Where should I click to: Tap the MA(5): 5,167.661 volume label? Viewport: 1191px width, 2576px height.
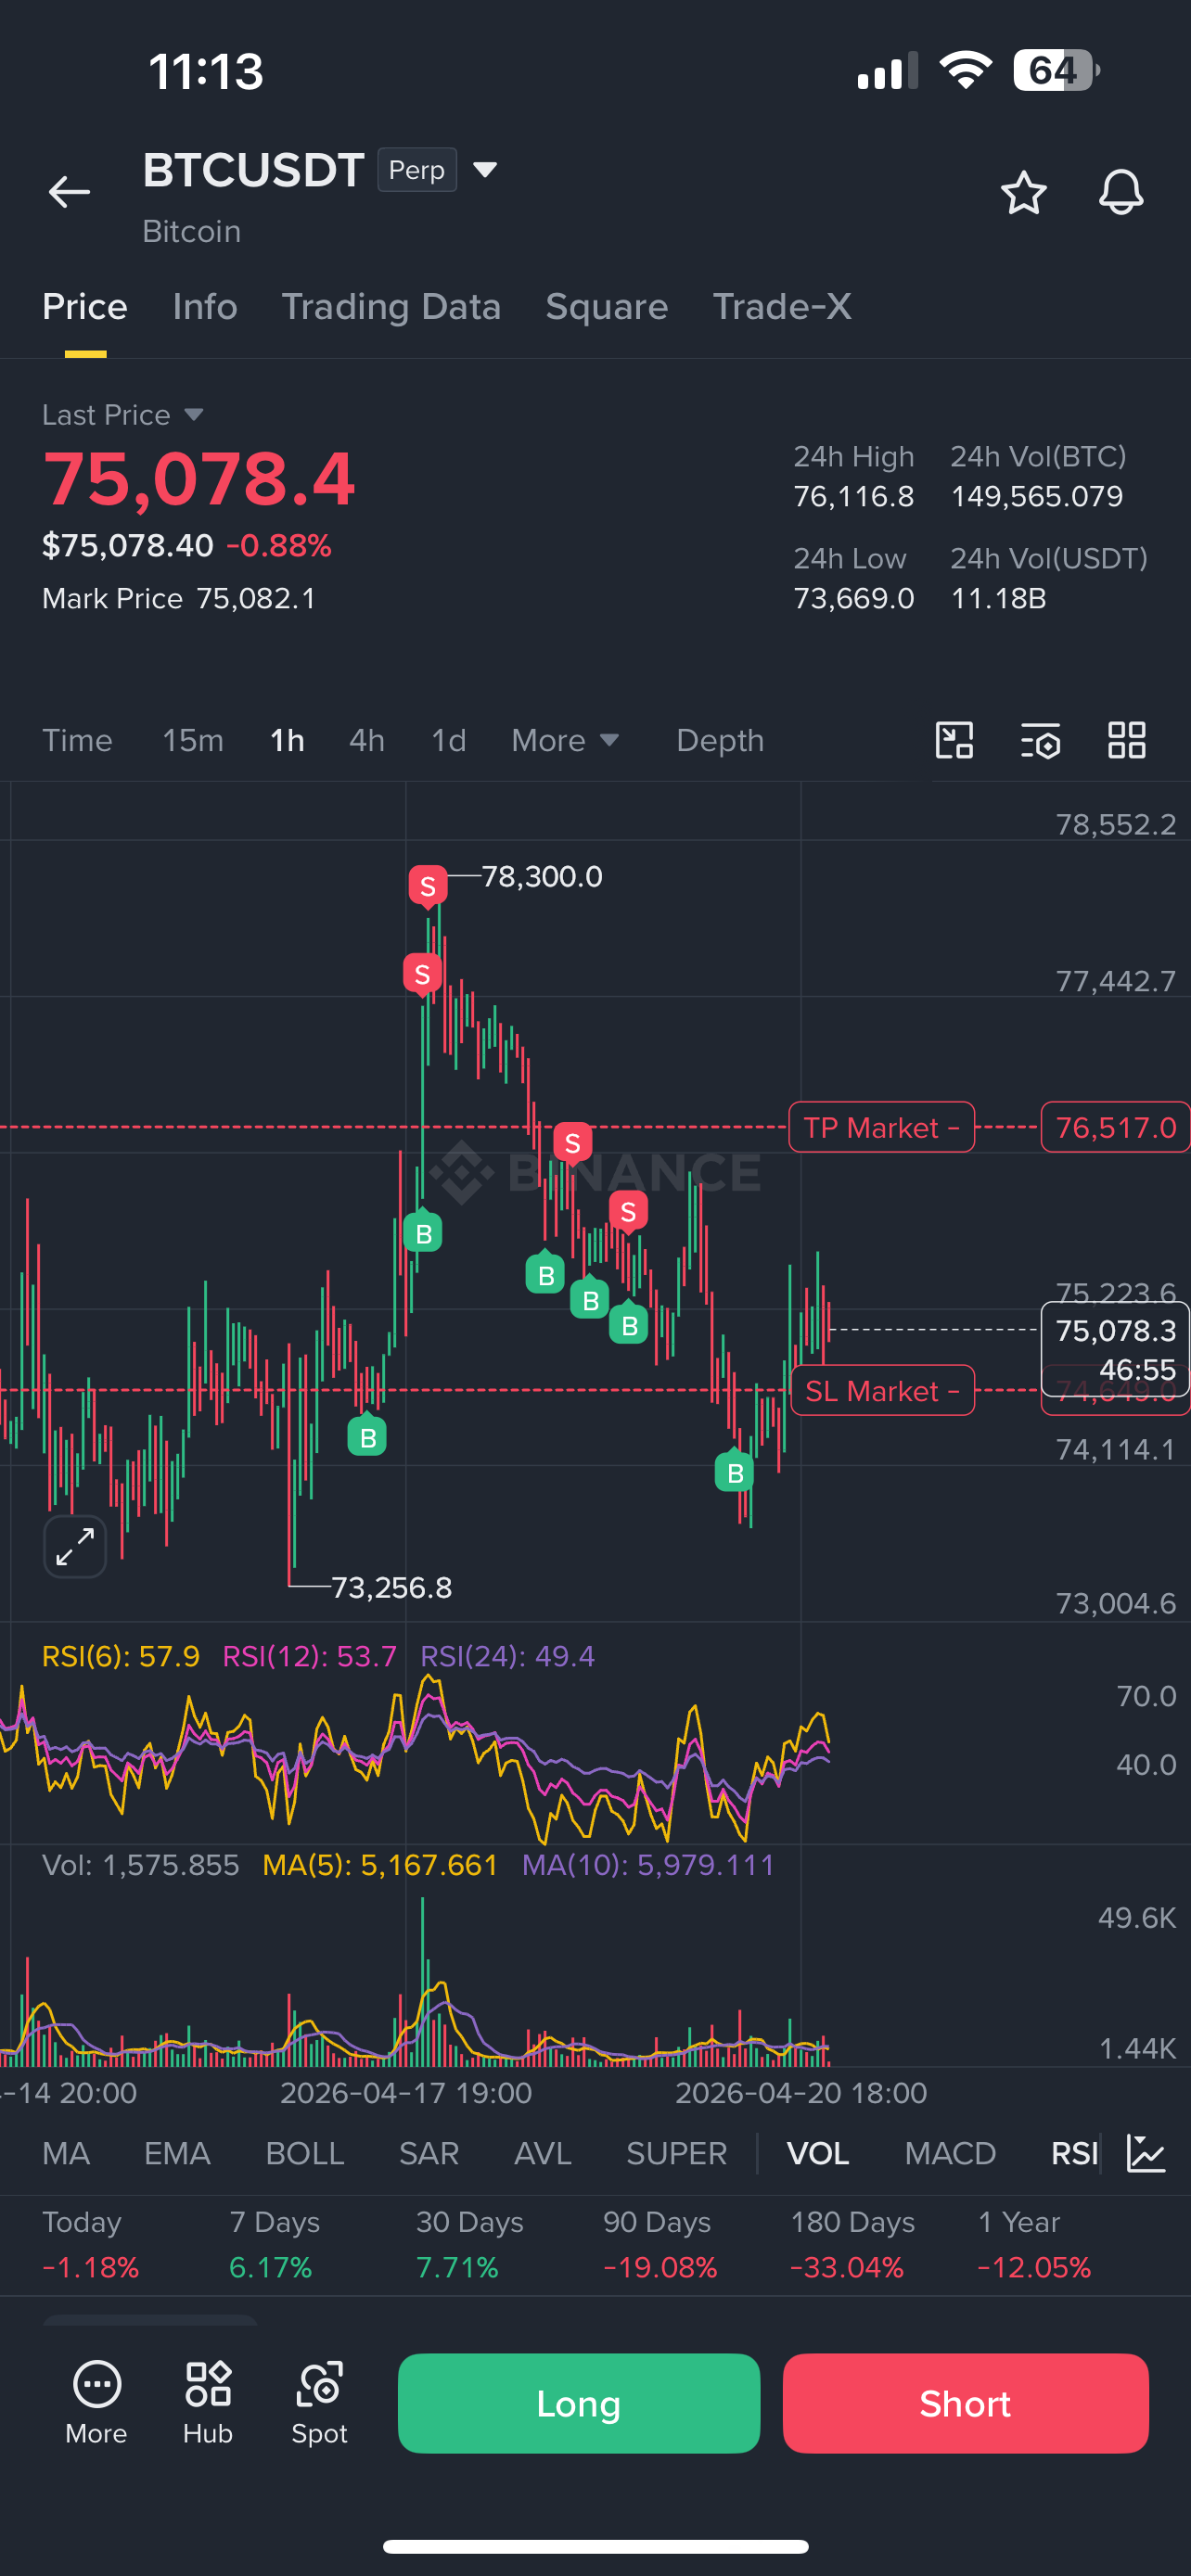(380, 1865)
